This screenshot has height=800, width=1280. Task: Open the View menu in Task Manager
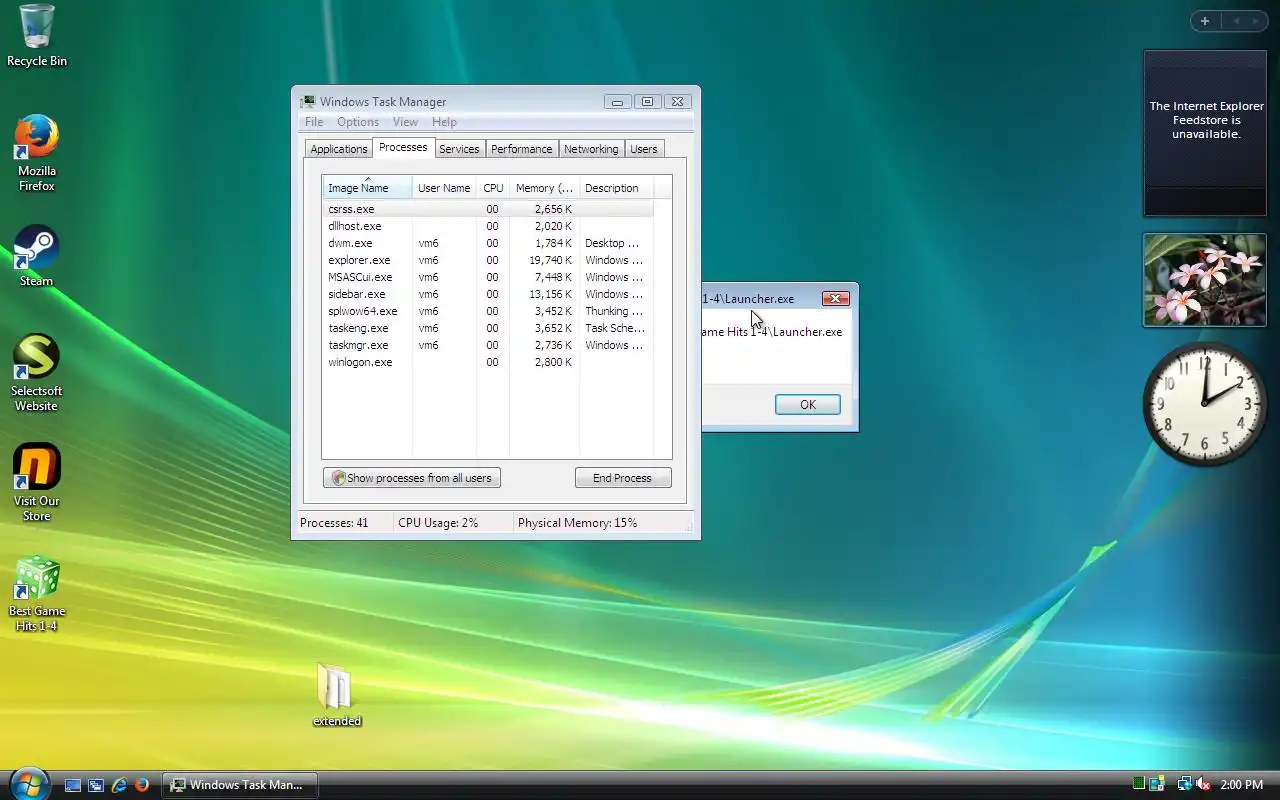pos(405,122)
